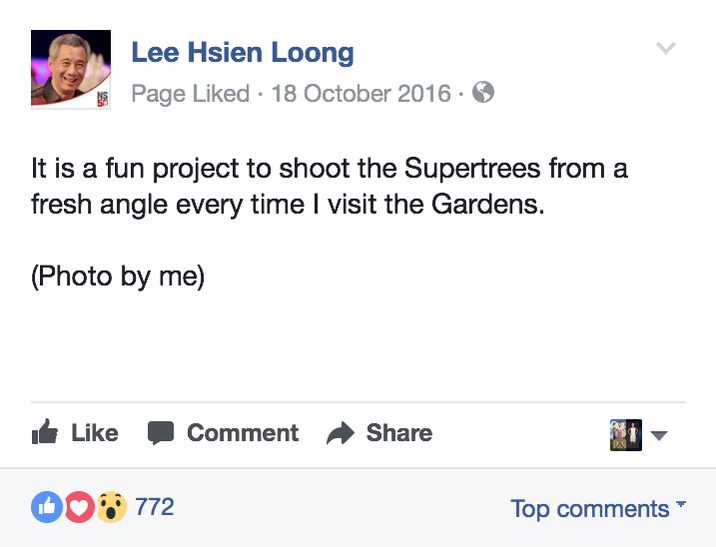The image size is (716, 547).
Task: Click the red heart Love reaction
Action: [79, 507]
